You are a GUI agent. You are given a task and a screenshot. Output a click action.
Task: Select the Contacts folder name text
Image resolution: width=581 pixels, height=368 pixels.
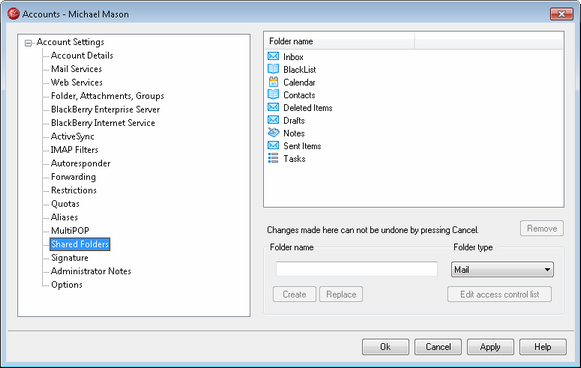pos(299,95)
